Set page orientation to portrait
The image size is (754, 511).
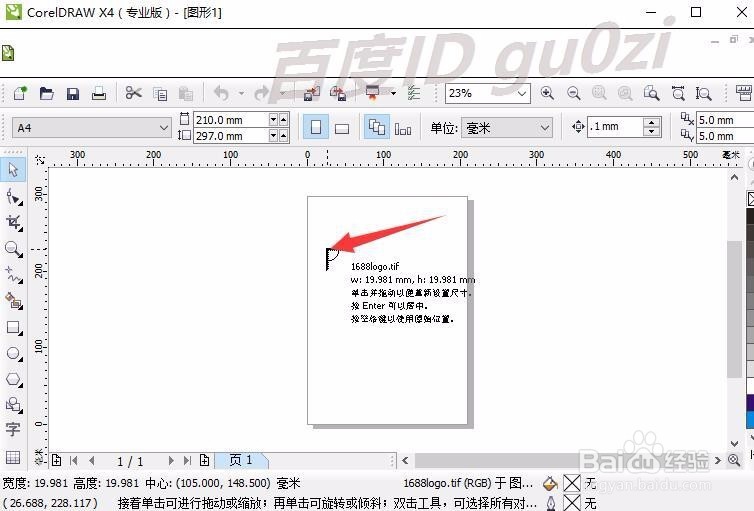tap(316, 127)
